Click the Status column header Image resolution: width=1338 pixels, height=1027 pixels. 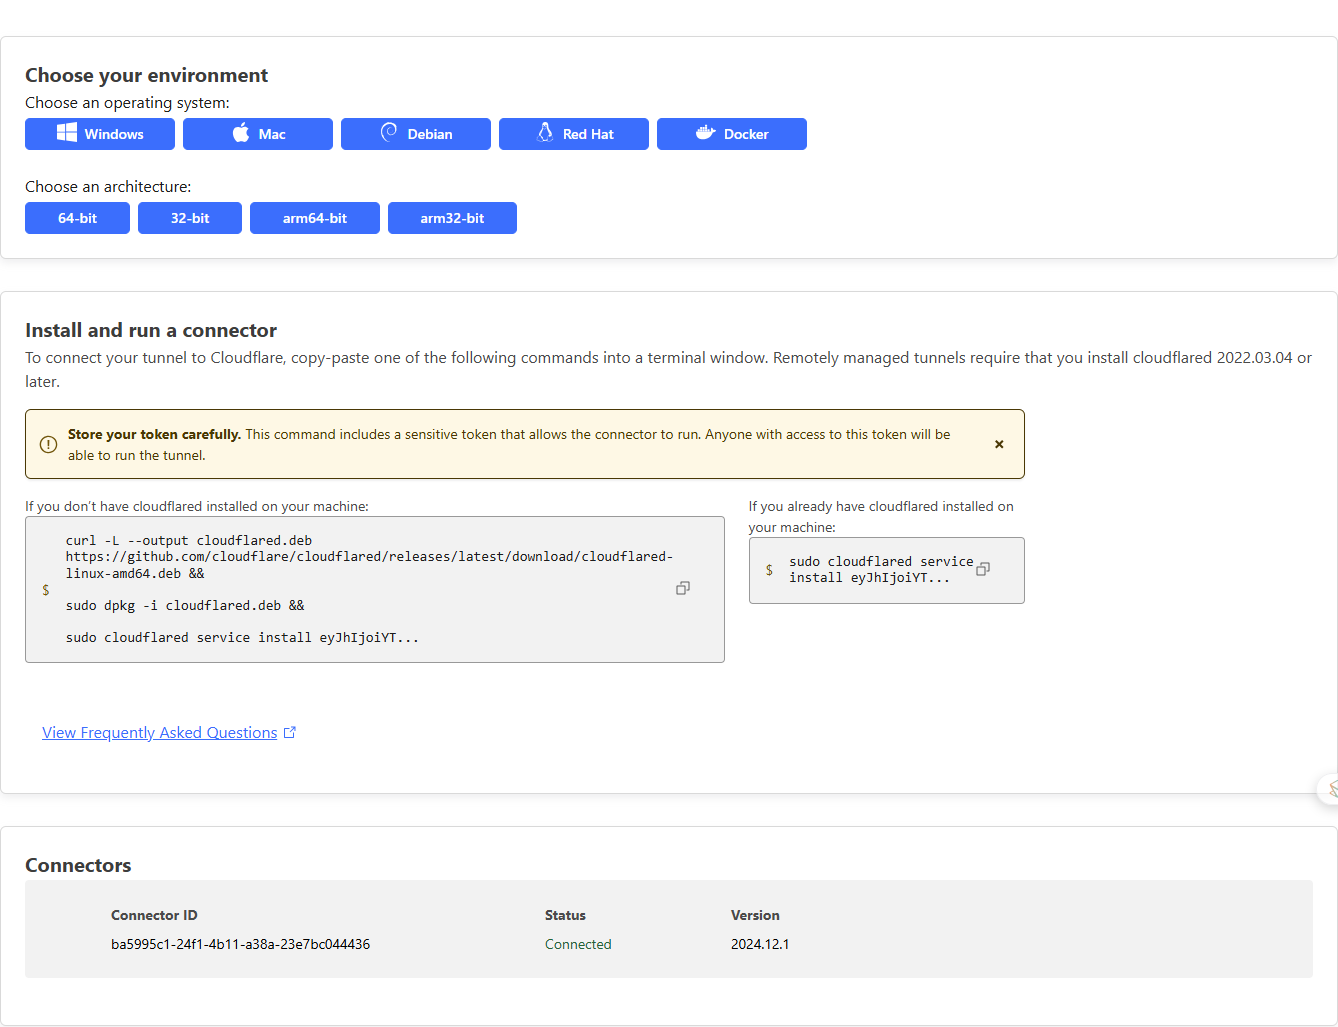coord(565,915)
